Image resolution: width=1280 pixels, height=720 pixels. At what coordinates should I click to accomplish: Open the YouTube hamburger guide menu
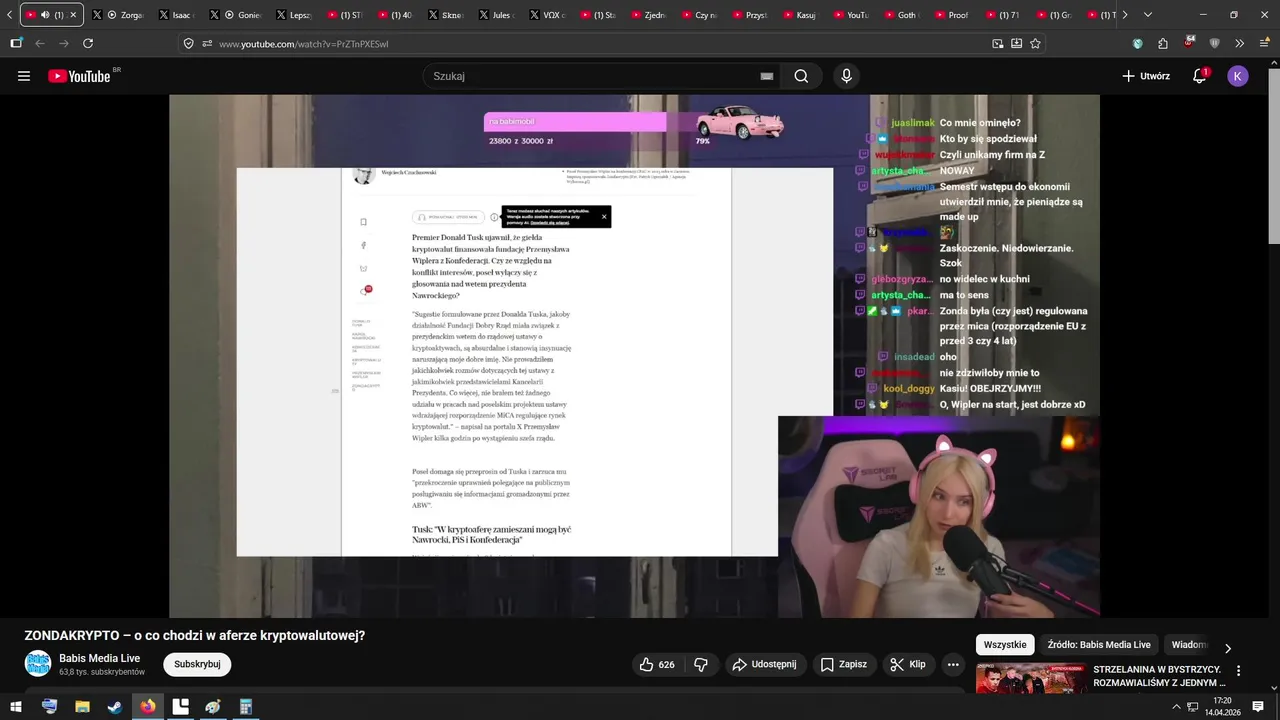pos(24,76)
